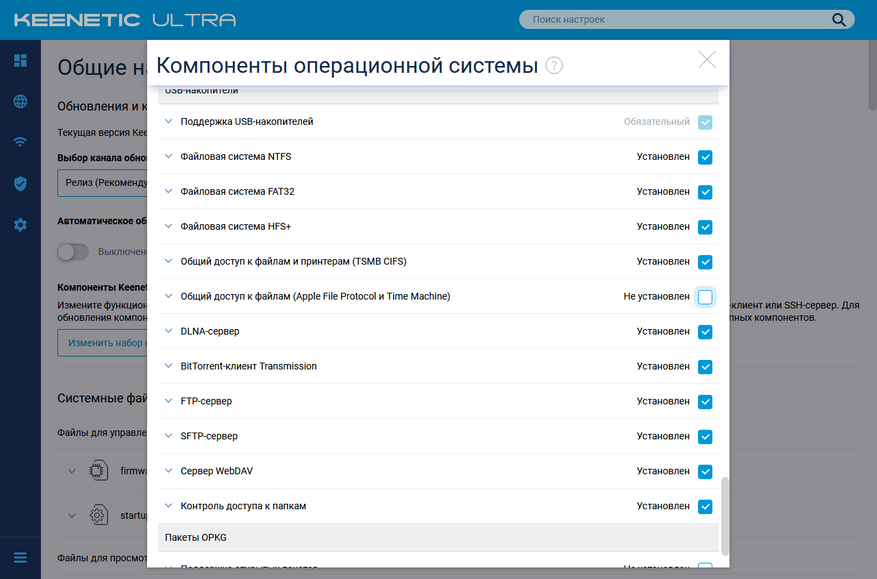Click the Установлен status for FTP-сервер

point(663,402)
